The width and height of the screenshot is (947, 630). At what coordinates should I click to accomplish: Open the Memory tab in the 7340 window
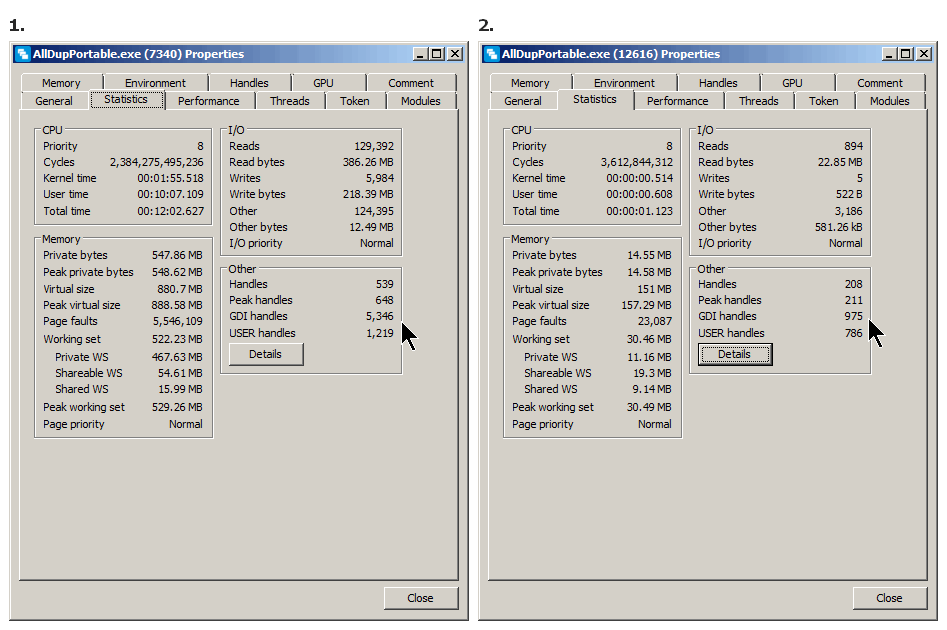(x=61, y=83)
